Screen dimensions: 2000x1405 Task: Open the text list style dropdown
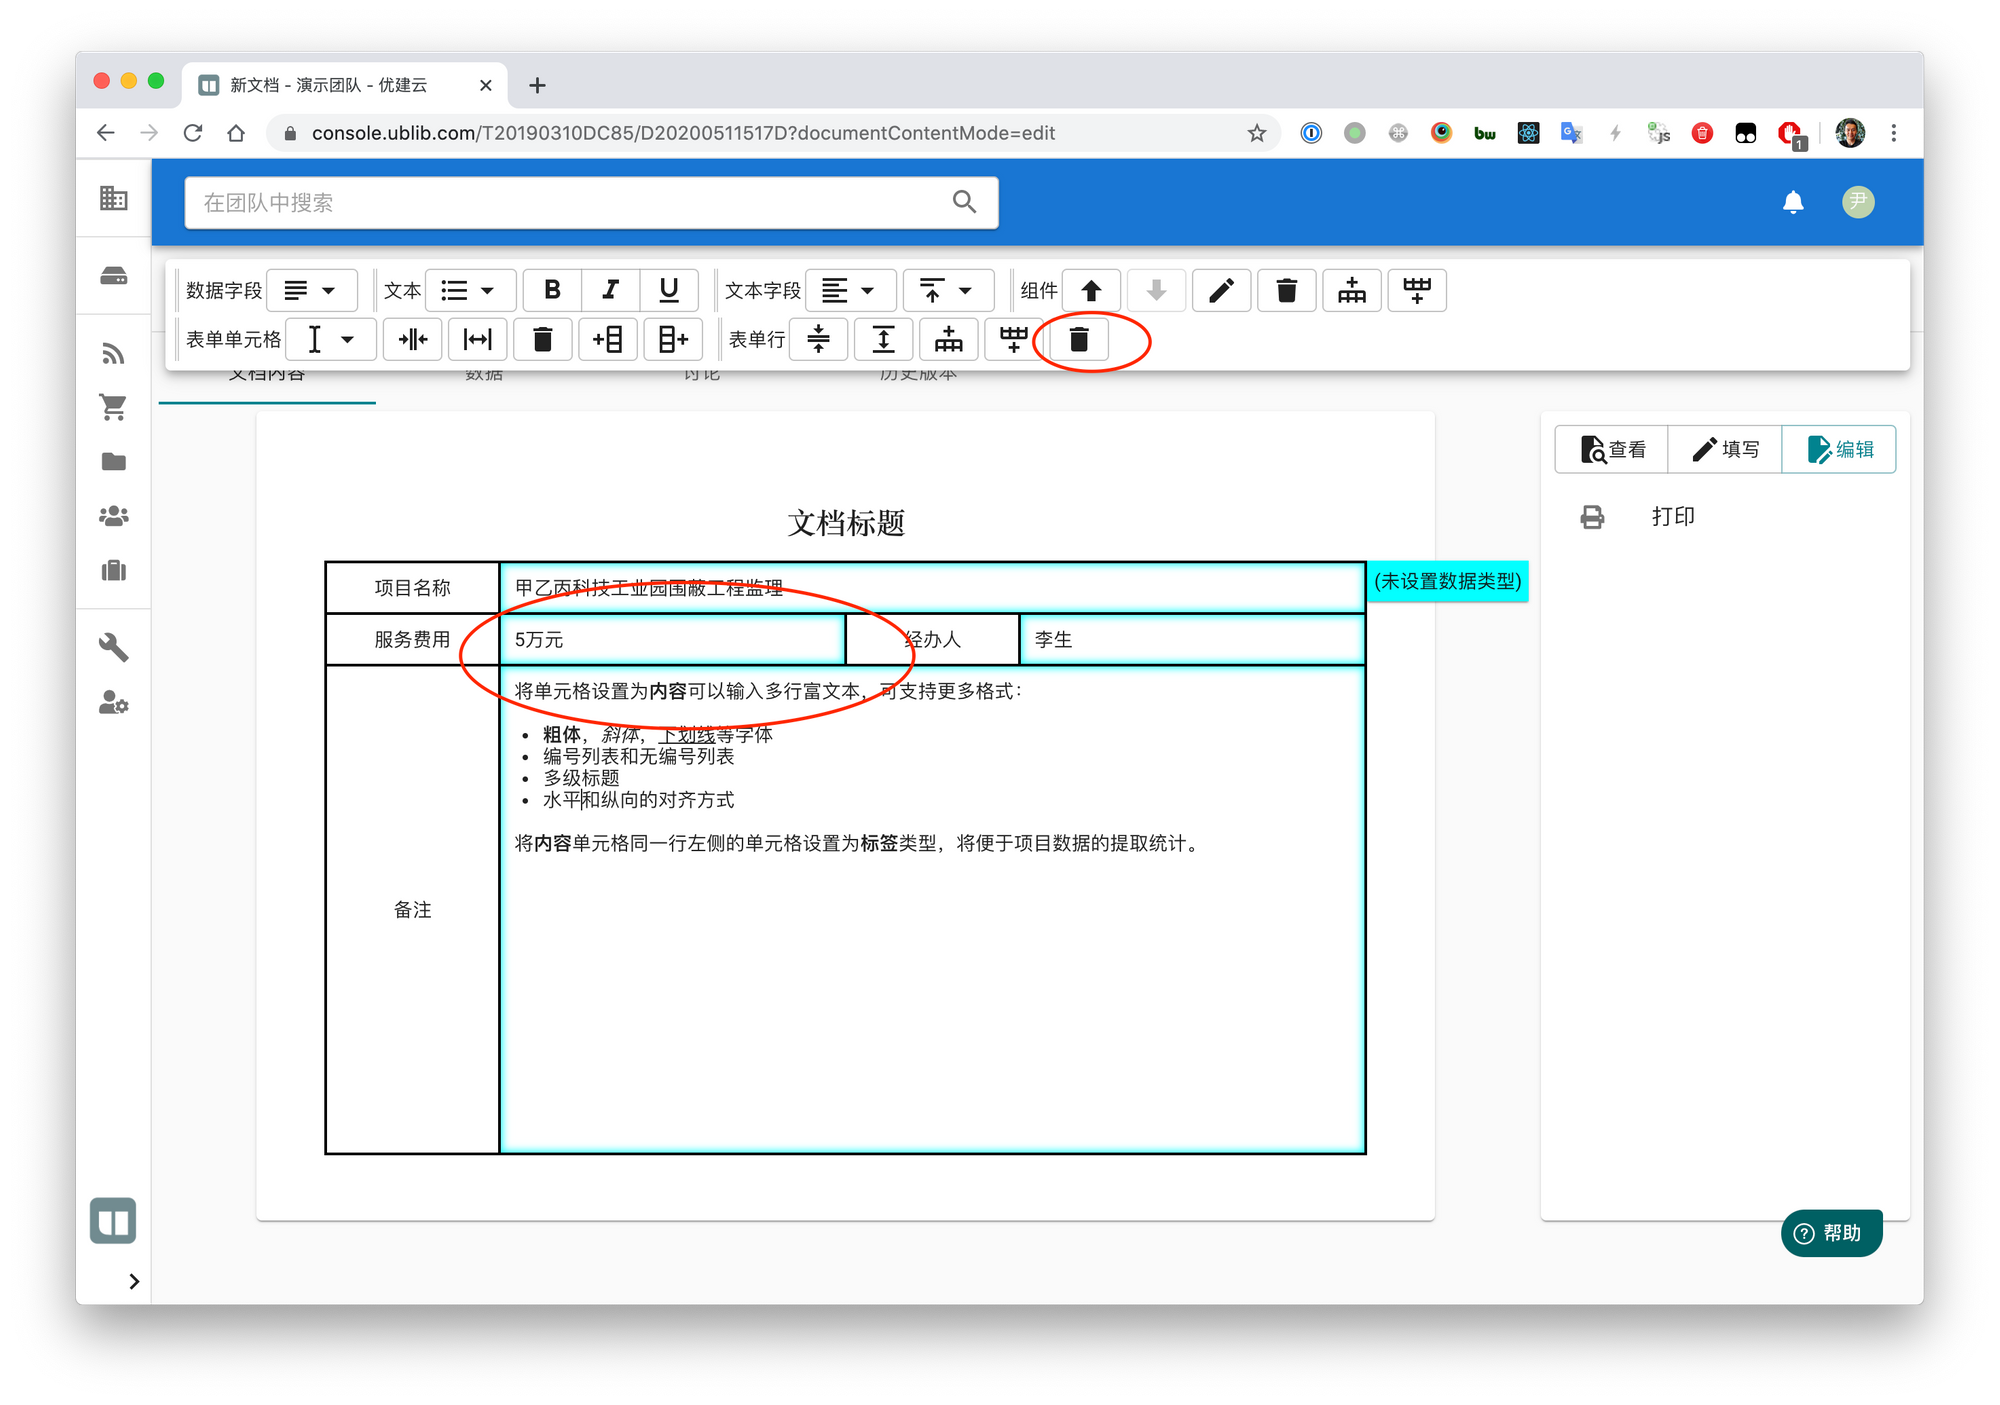[470, 290]
